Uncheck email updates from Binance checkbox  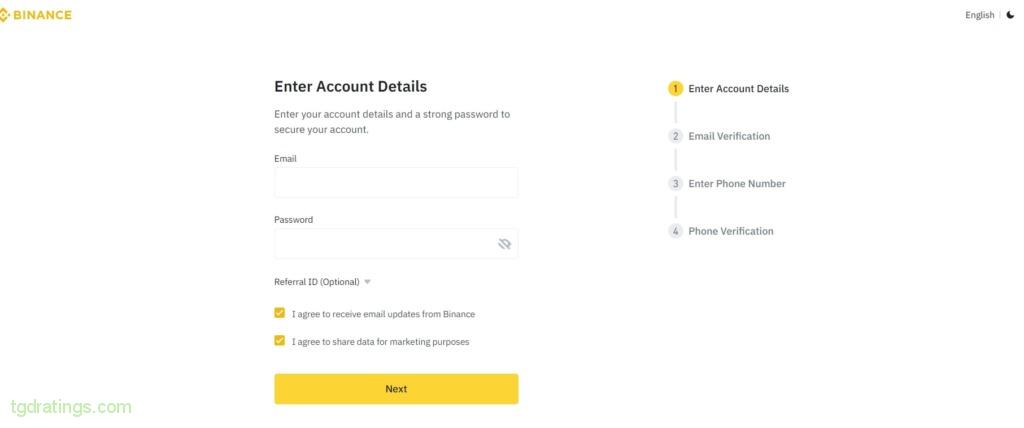click(280, 313)
